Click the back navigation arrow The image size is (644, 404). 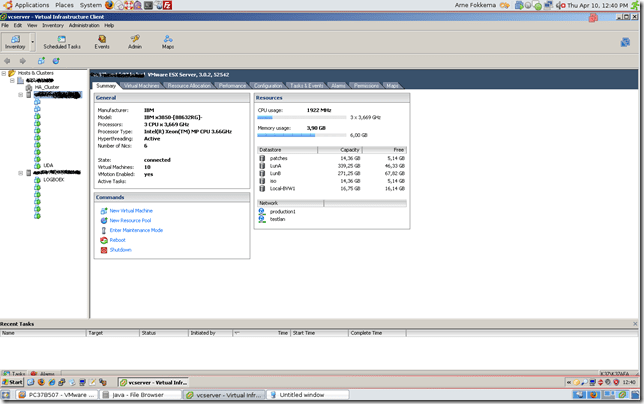8,61
